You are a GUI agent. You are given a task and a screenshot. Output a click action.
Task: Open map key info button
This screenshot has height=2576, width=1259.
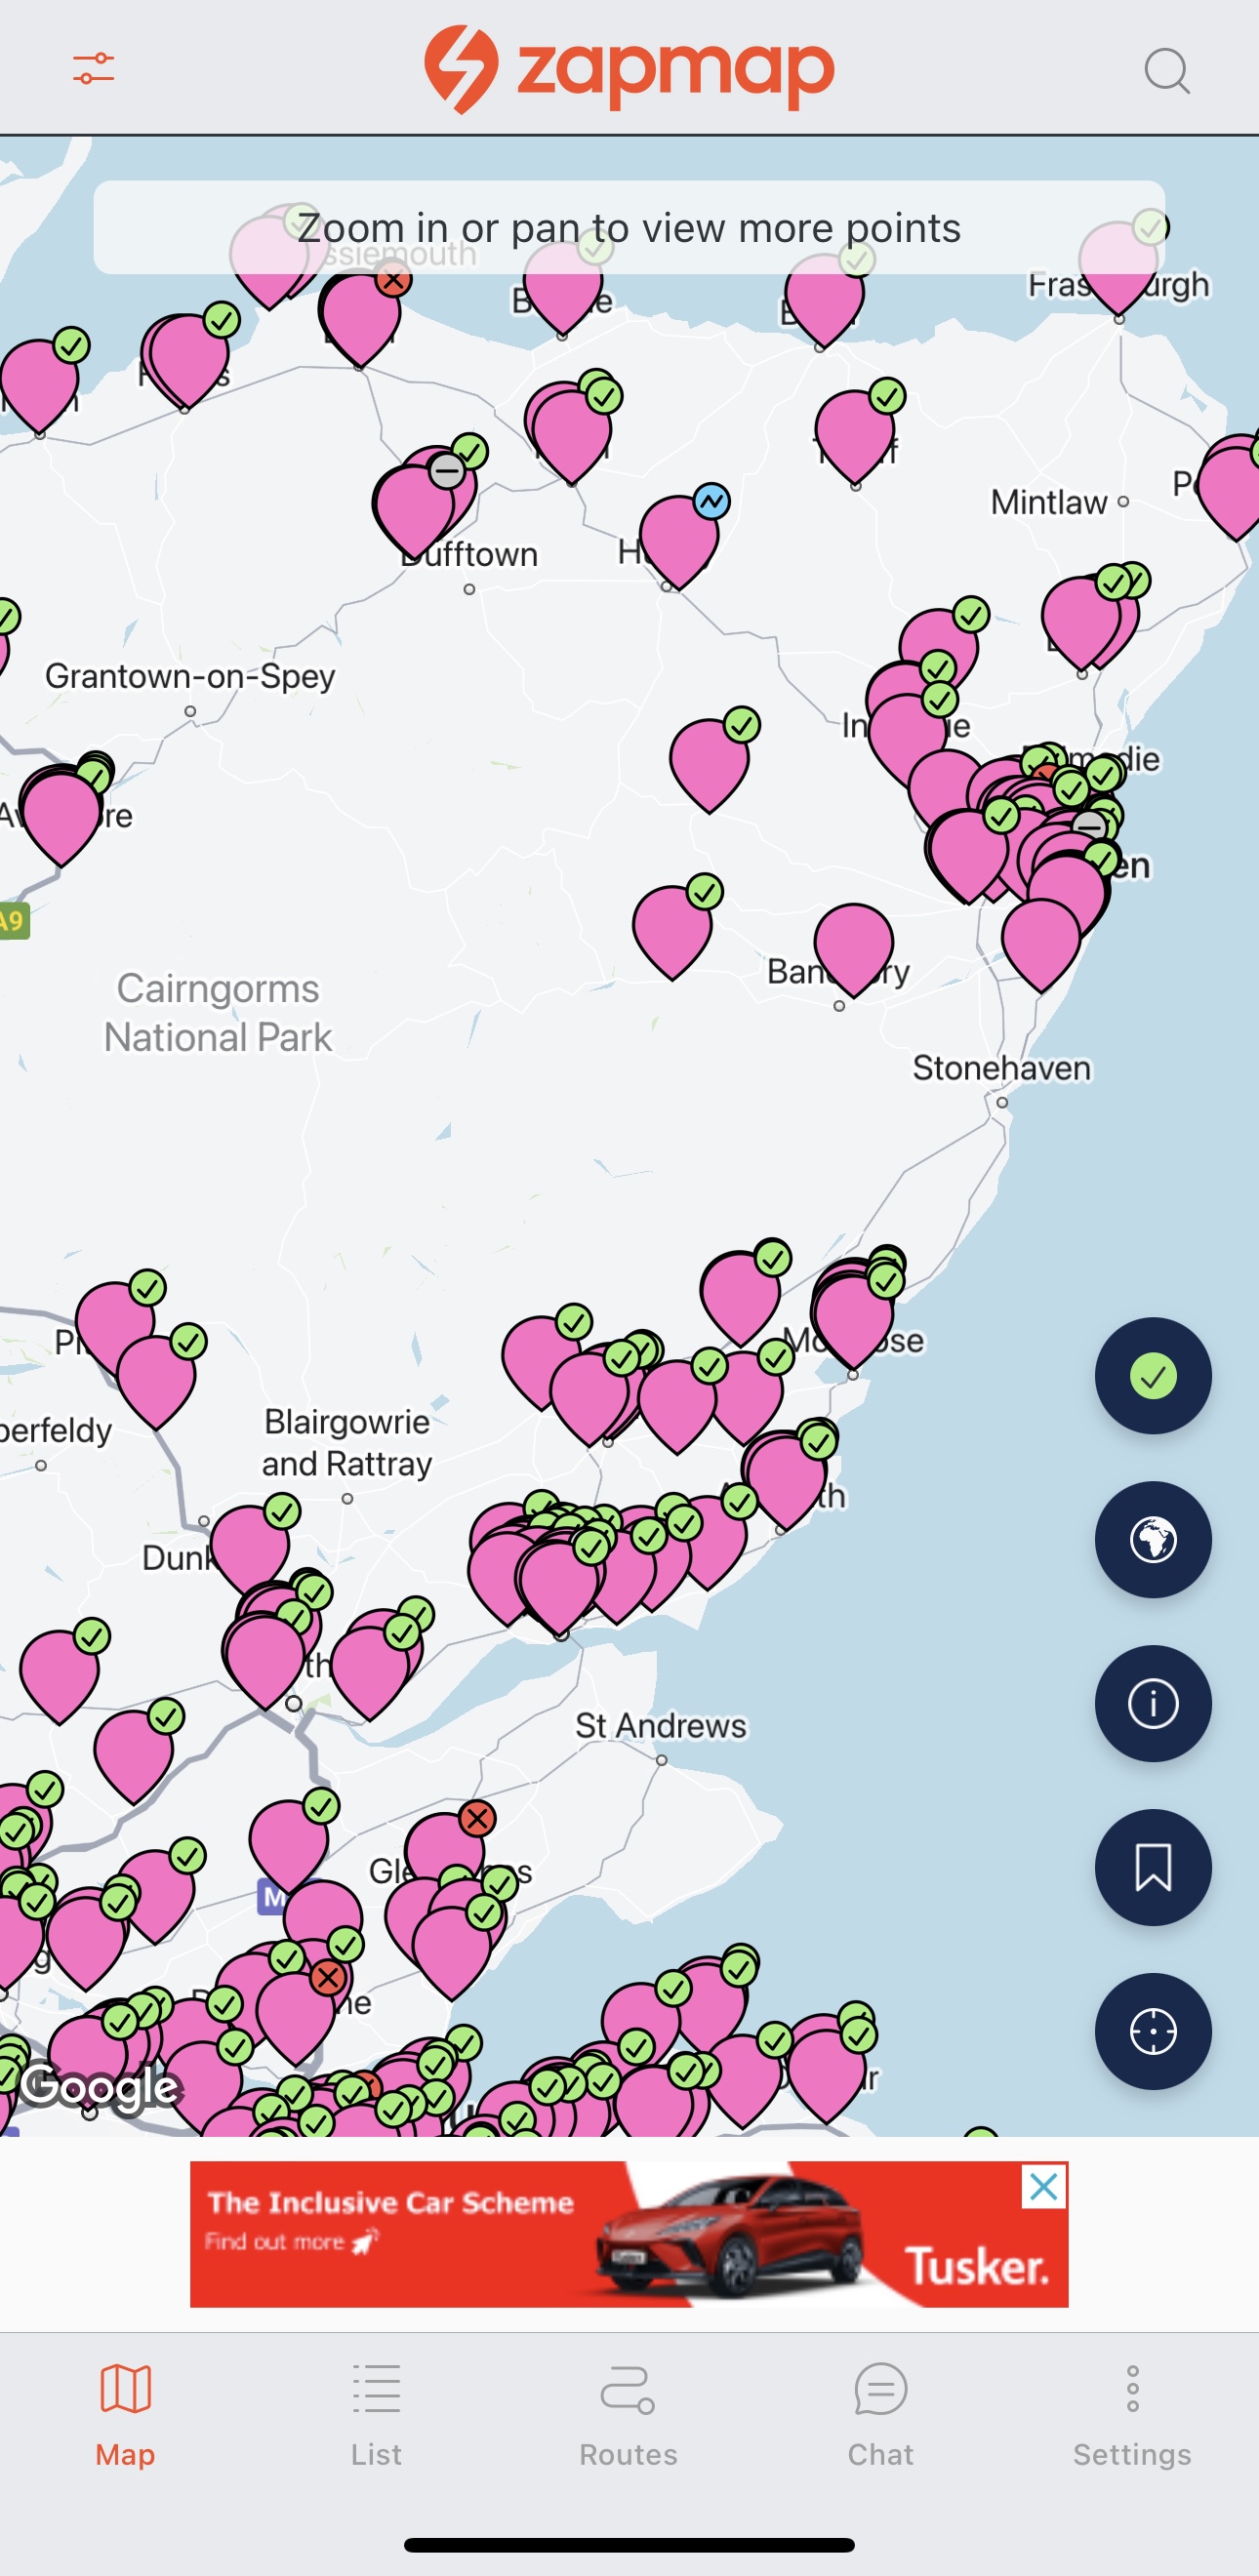[x=1153, y=1704]
